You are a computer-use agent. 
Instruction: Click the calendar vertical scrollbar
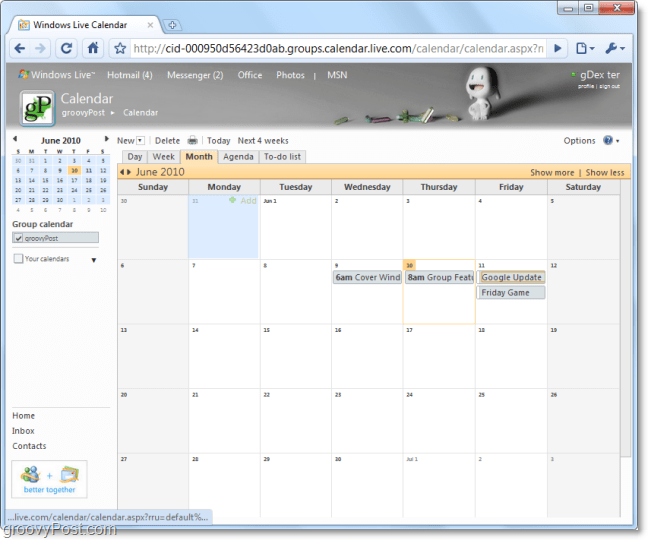[x=626, y=318]
